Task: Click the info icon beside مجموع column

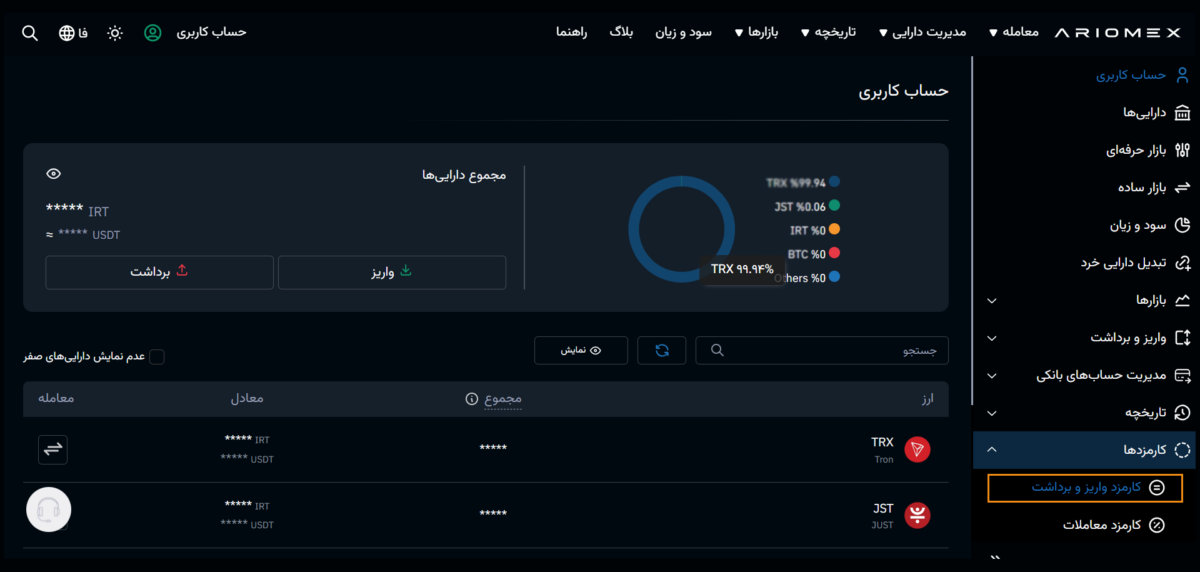Action: tap(471, 399)
